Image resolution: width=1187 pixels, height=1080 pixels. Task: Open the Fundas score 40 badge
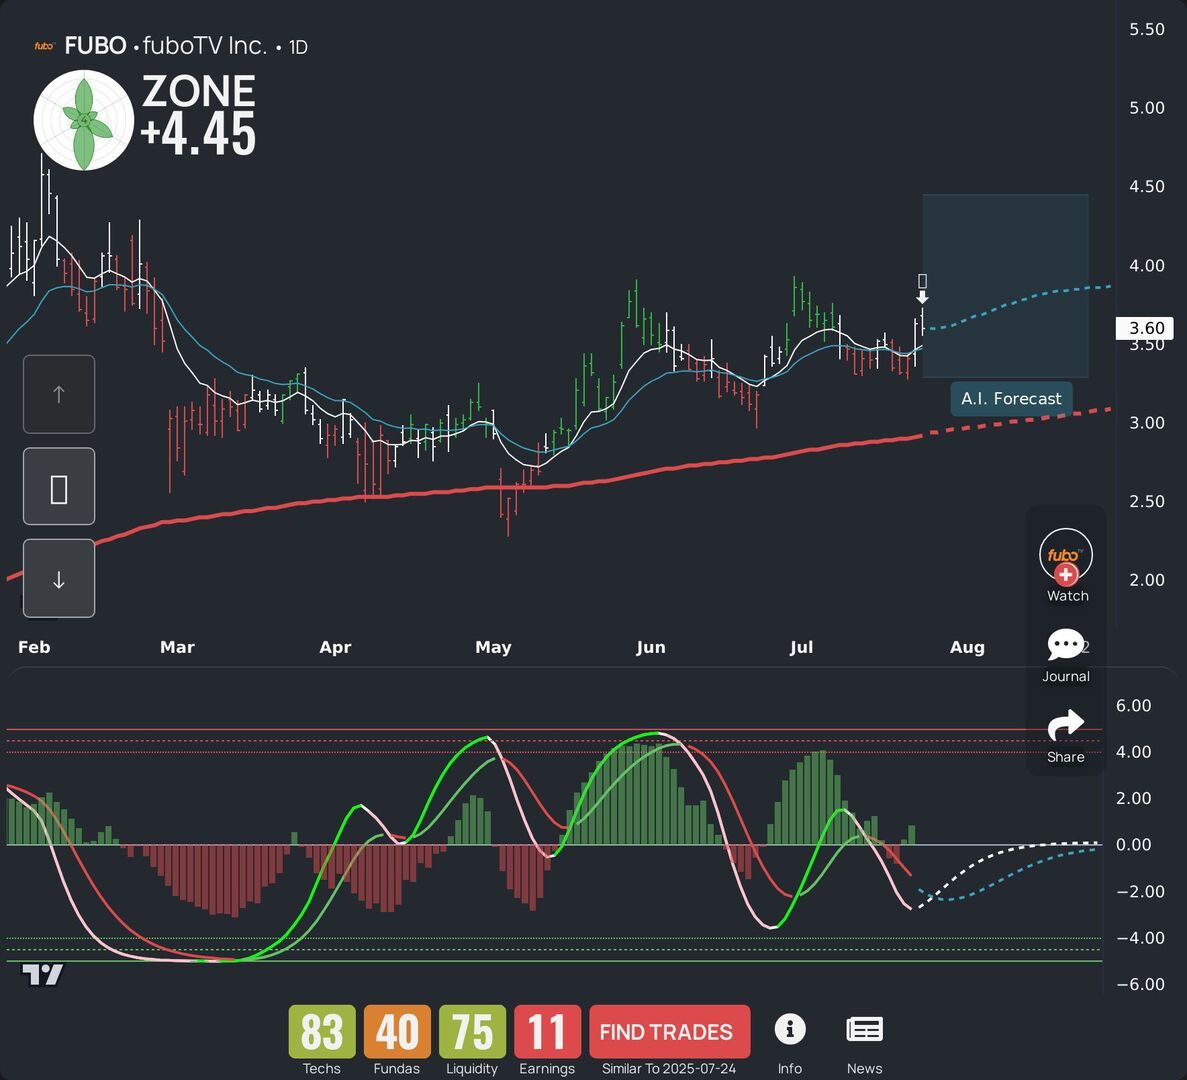(x=397, y=1032)
